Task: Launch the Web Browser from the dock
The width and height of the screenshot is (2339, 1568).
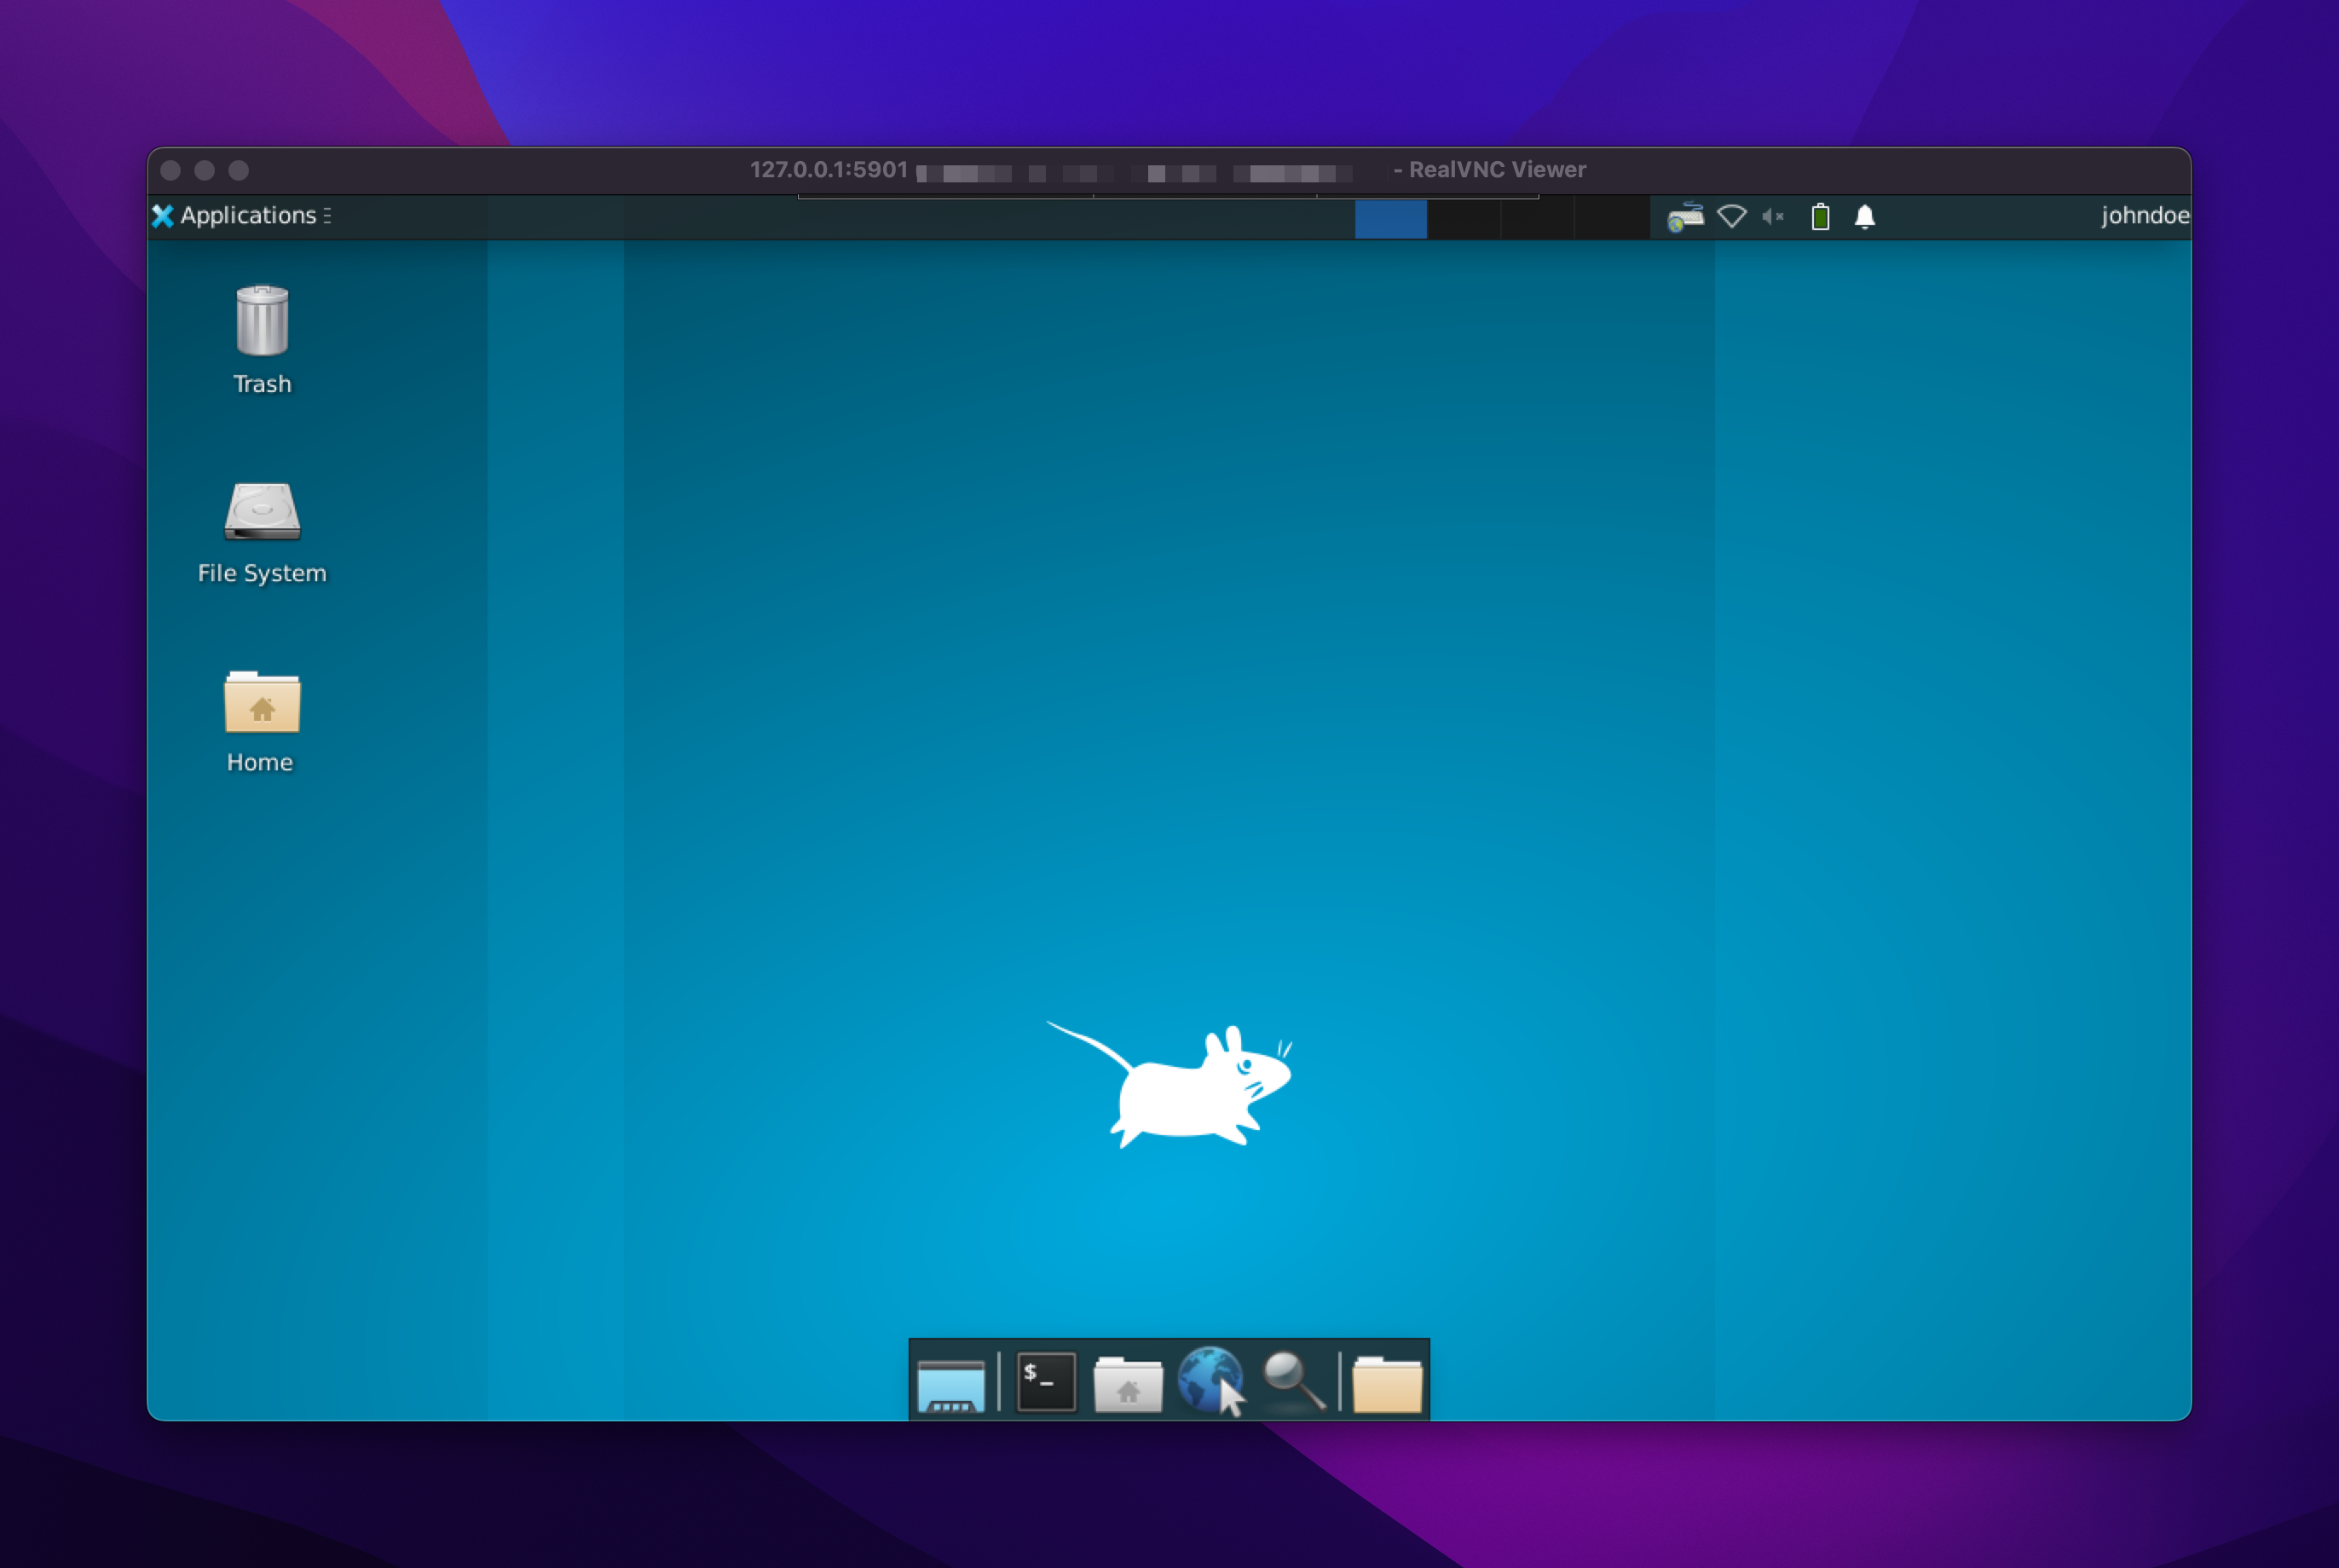Action: tap(1211, 1381)
